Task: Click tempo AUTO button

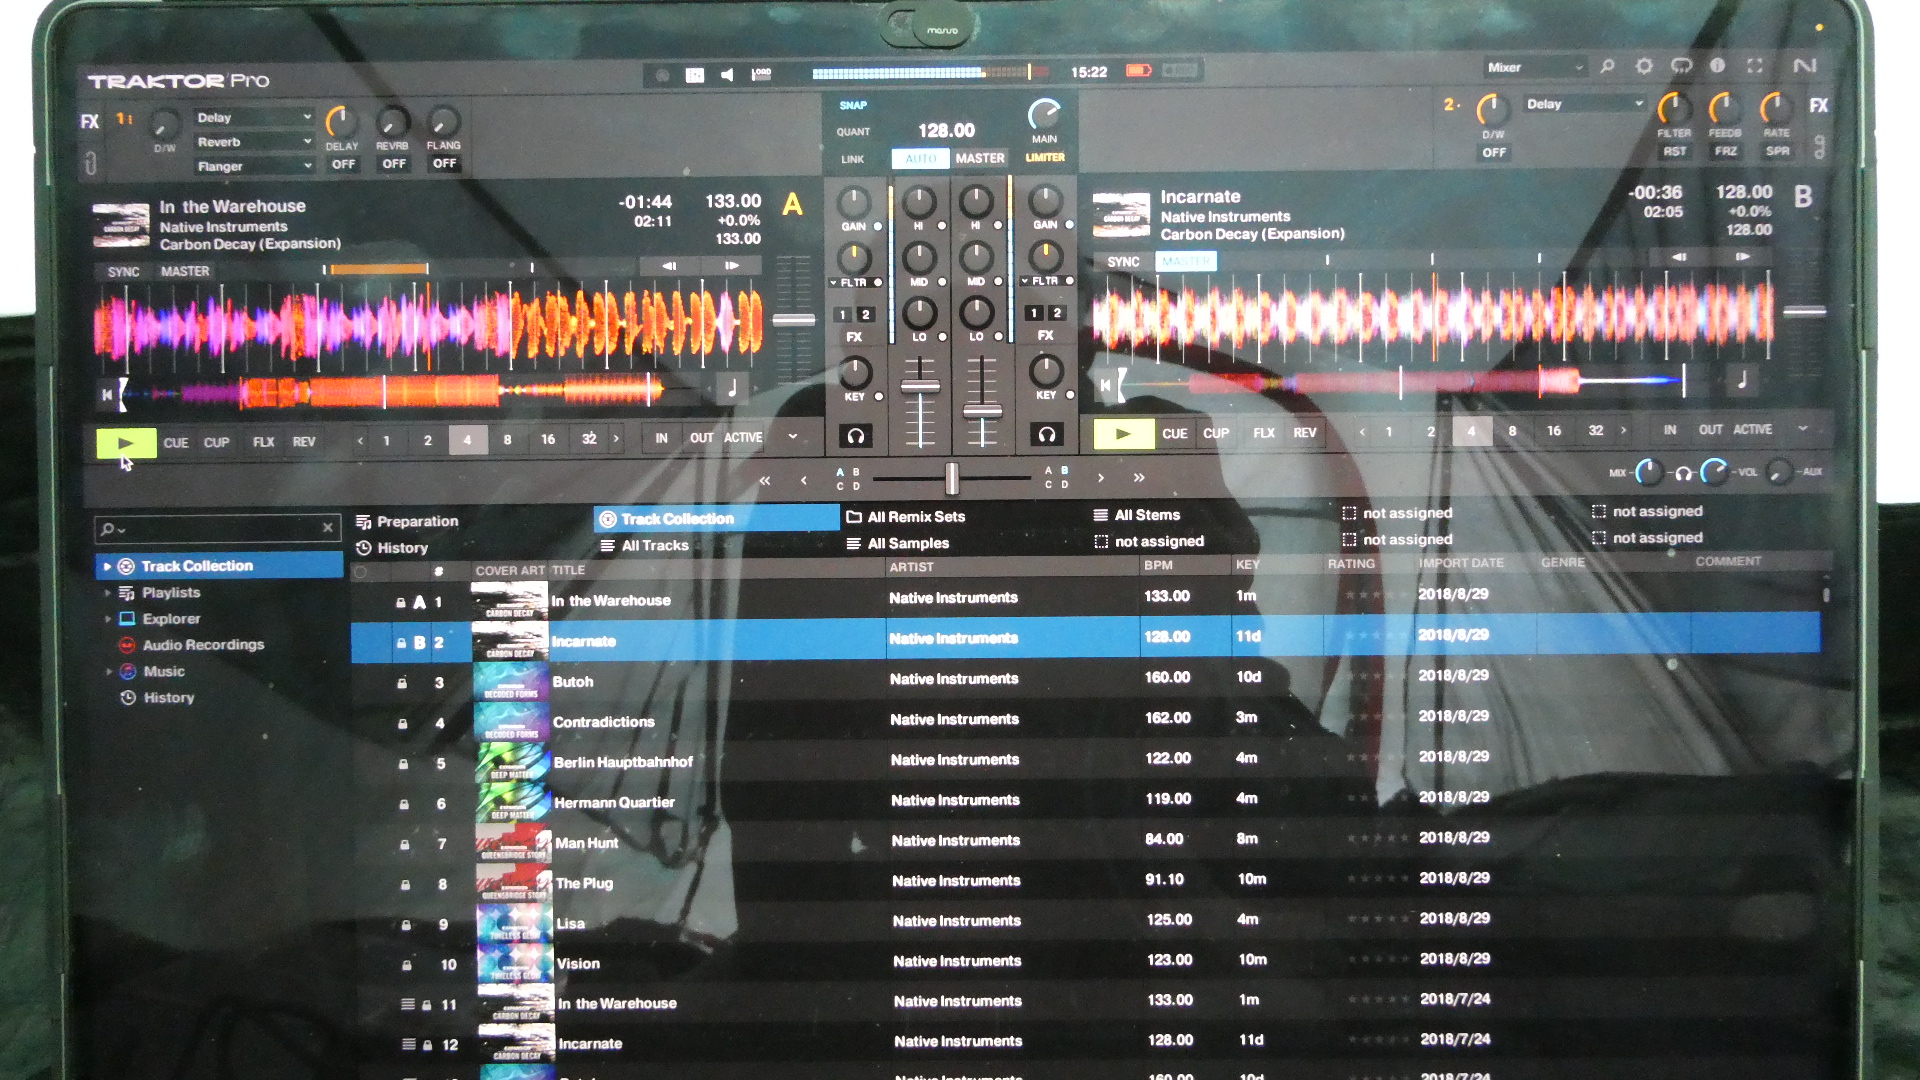Action: (x=920, y=159)
